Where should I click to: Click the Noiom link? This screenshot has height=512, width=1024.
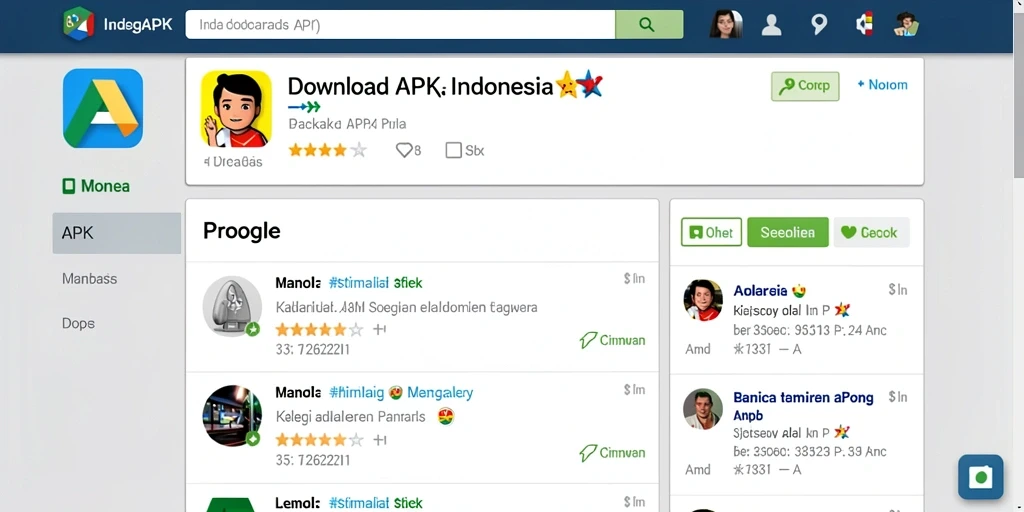(x=882, y=85)
